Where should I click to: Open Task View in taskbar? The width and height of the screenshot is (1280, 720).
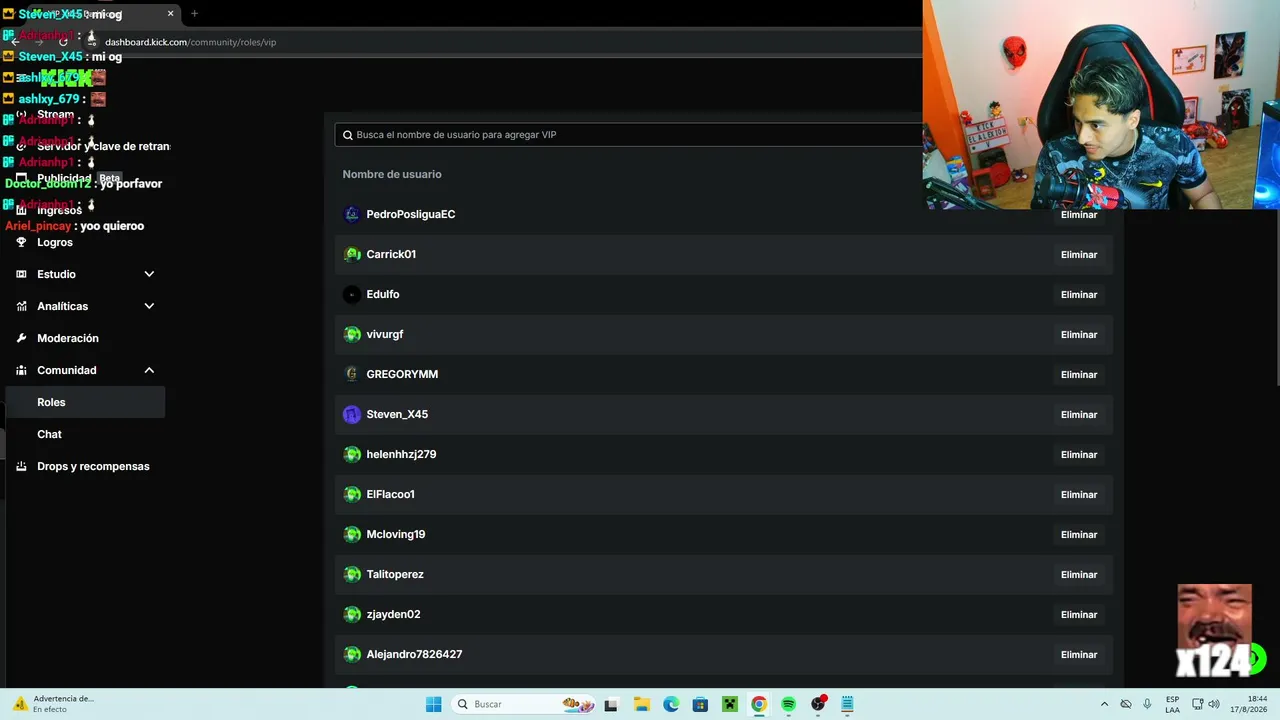pyautogui.click(x=611, y=704)
